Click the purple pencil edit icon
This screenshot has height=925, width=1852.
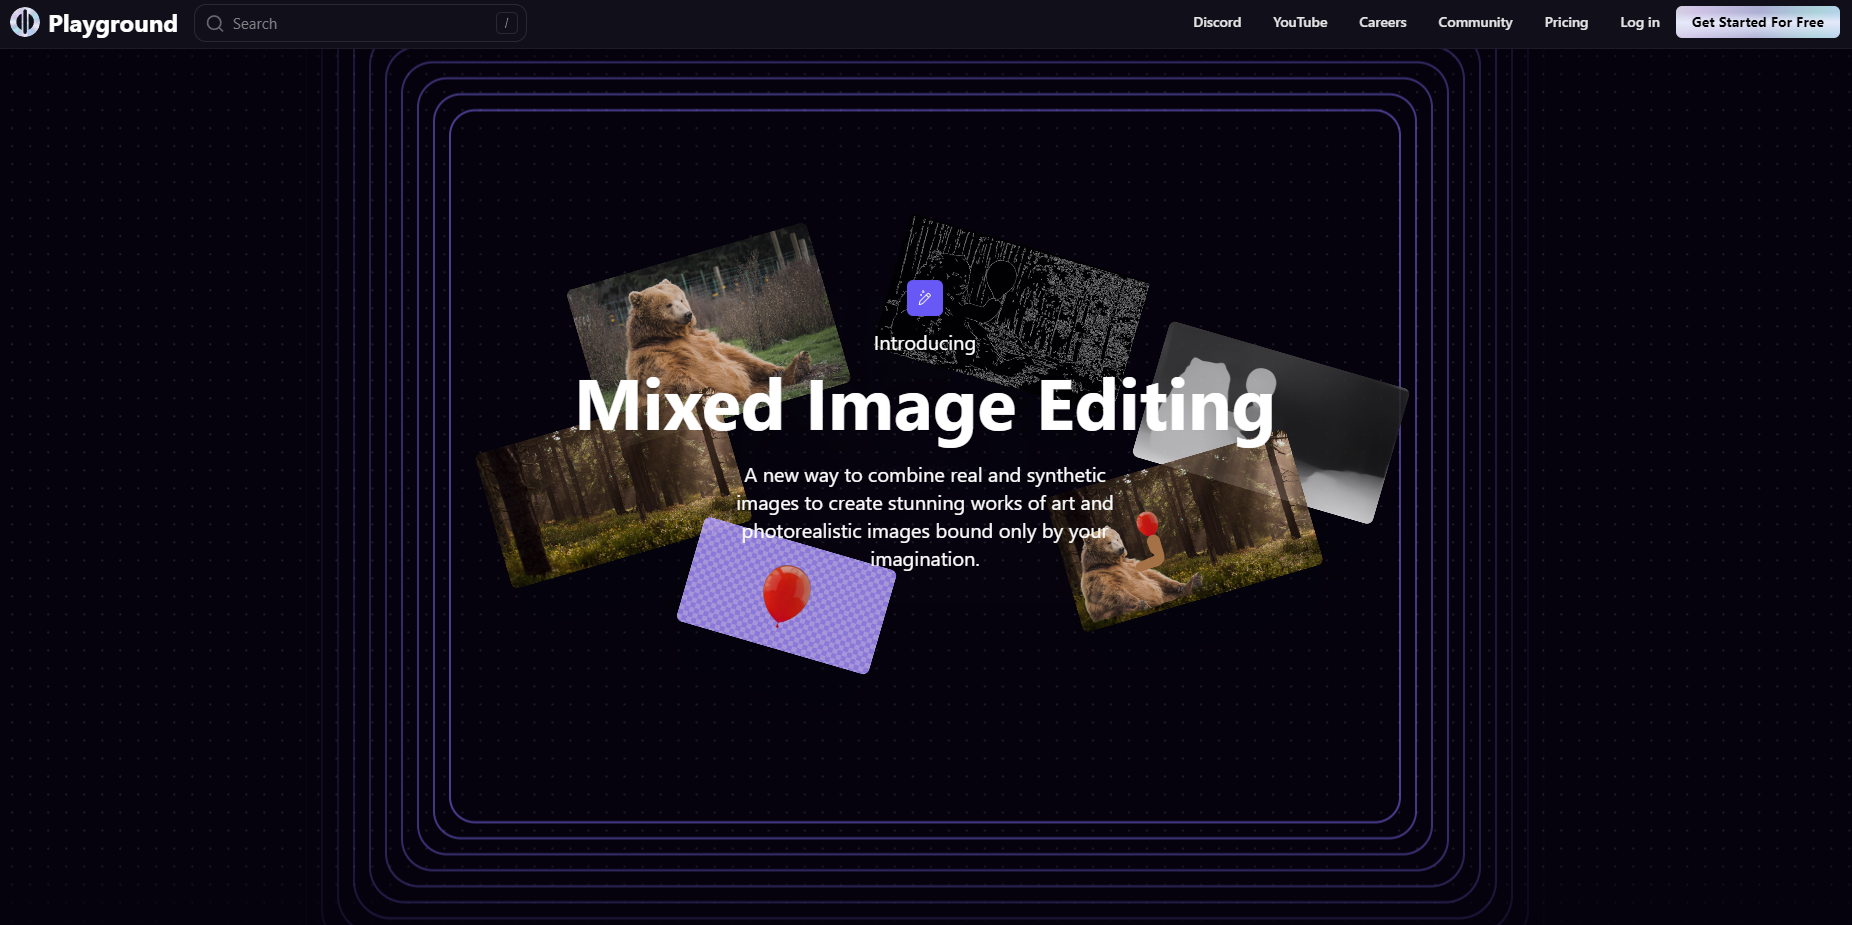925,298
